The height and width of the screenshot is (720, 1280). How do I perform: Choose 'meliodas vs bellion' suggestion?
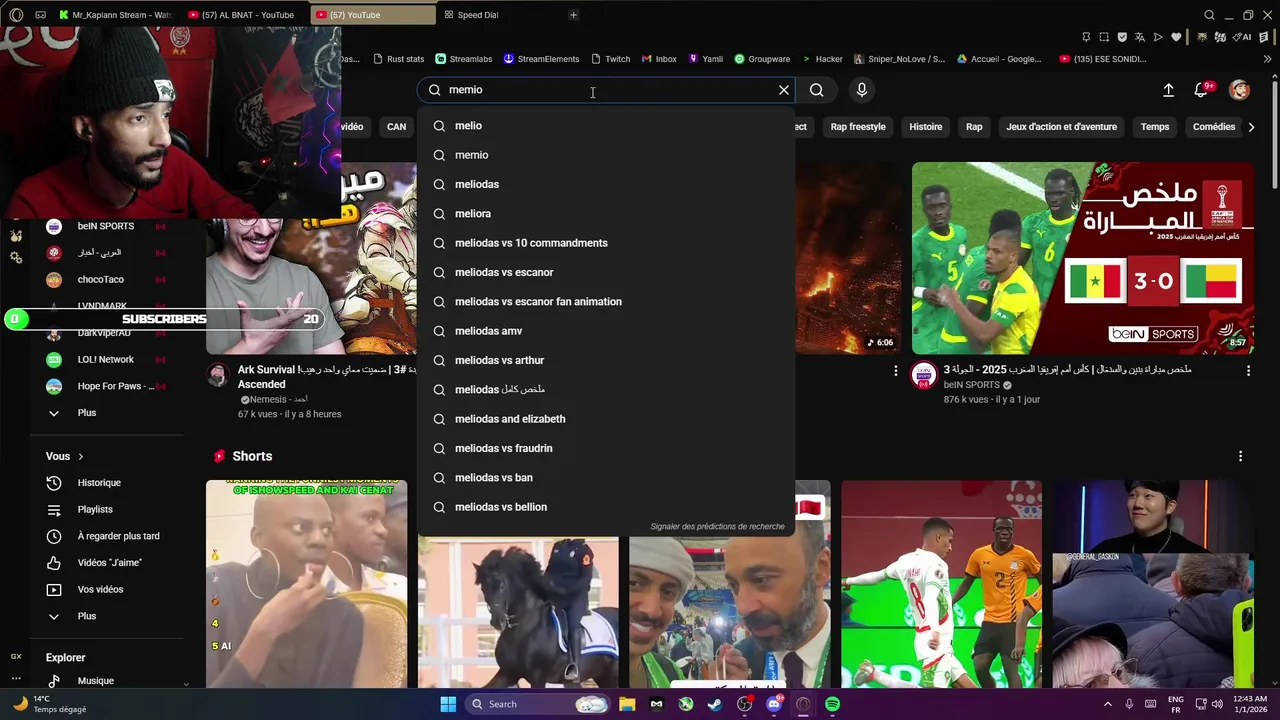(x=606, y=507)
